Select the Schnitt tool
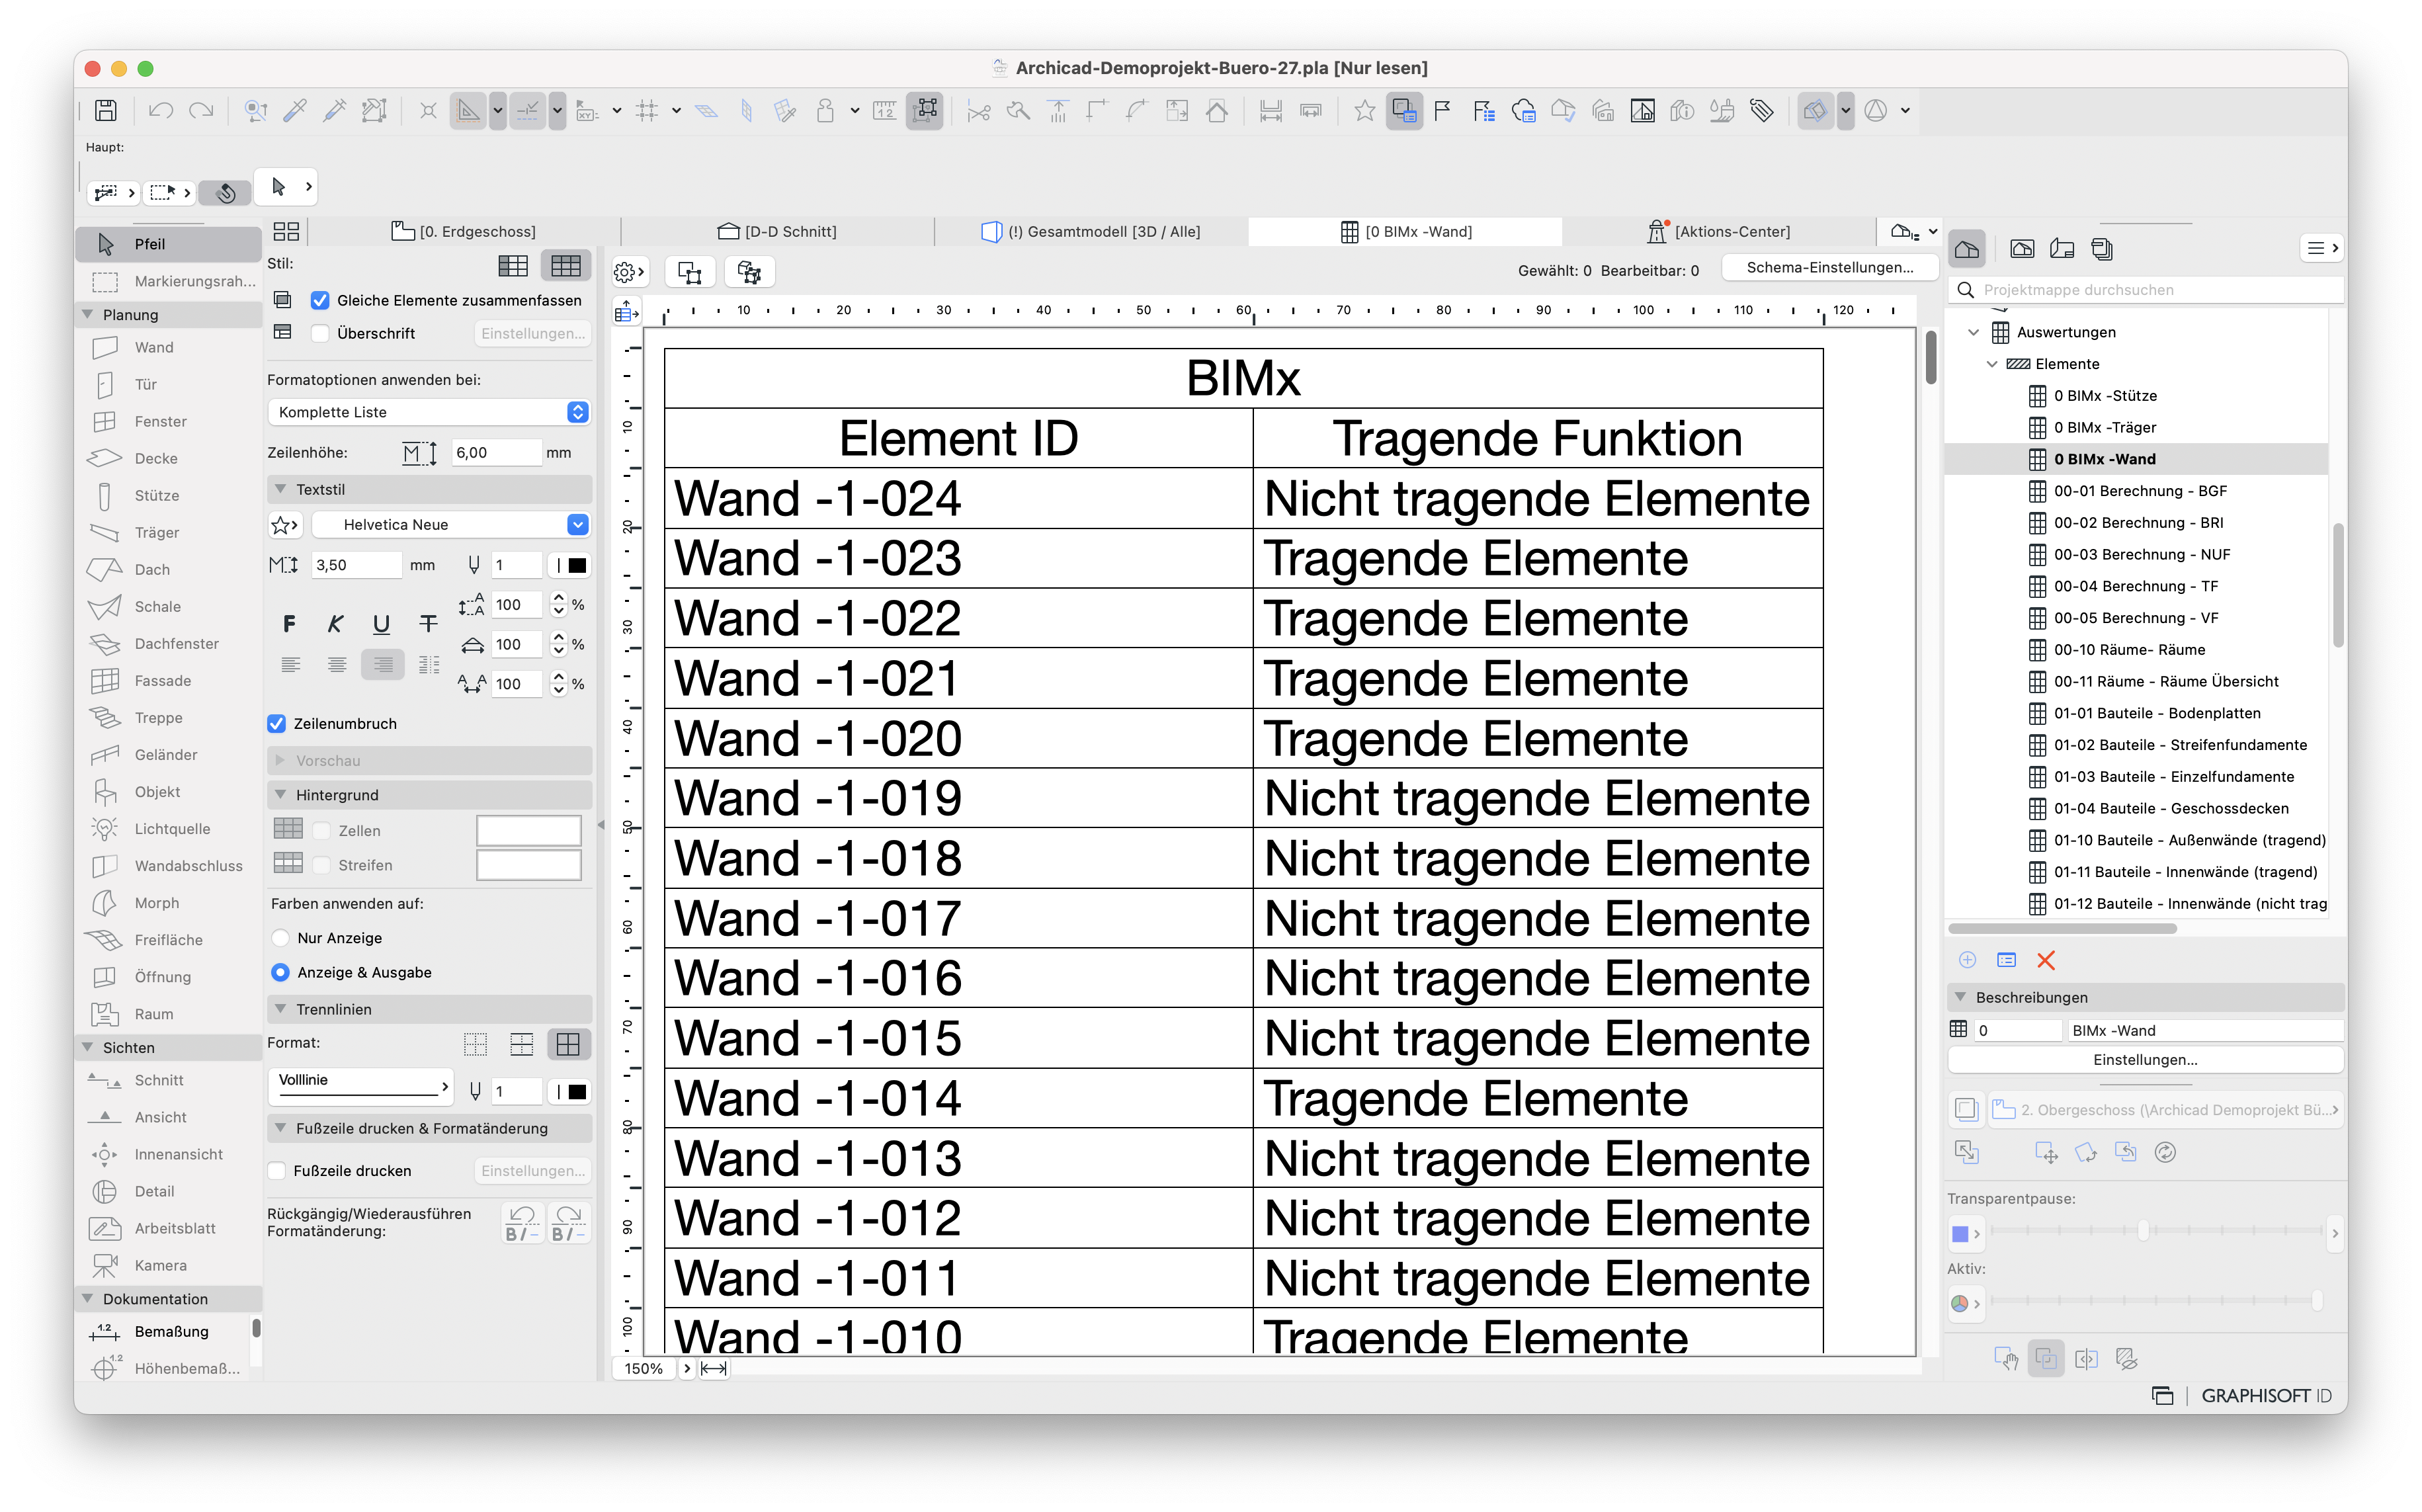This screenshot has height=1512, width=2422. click(x=168, y=1080)
